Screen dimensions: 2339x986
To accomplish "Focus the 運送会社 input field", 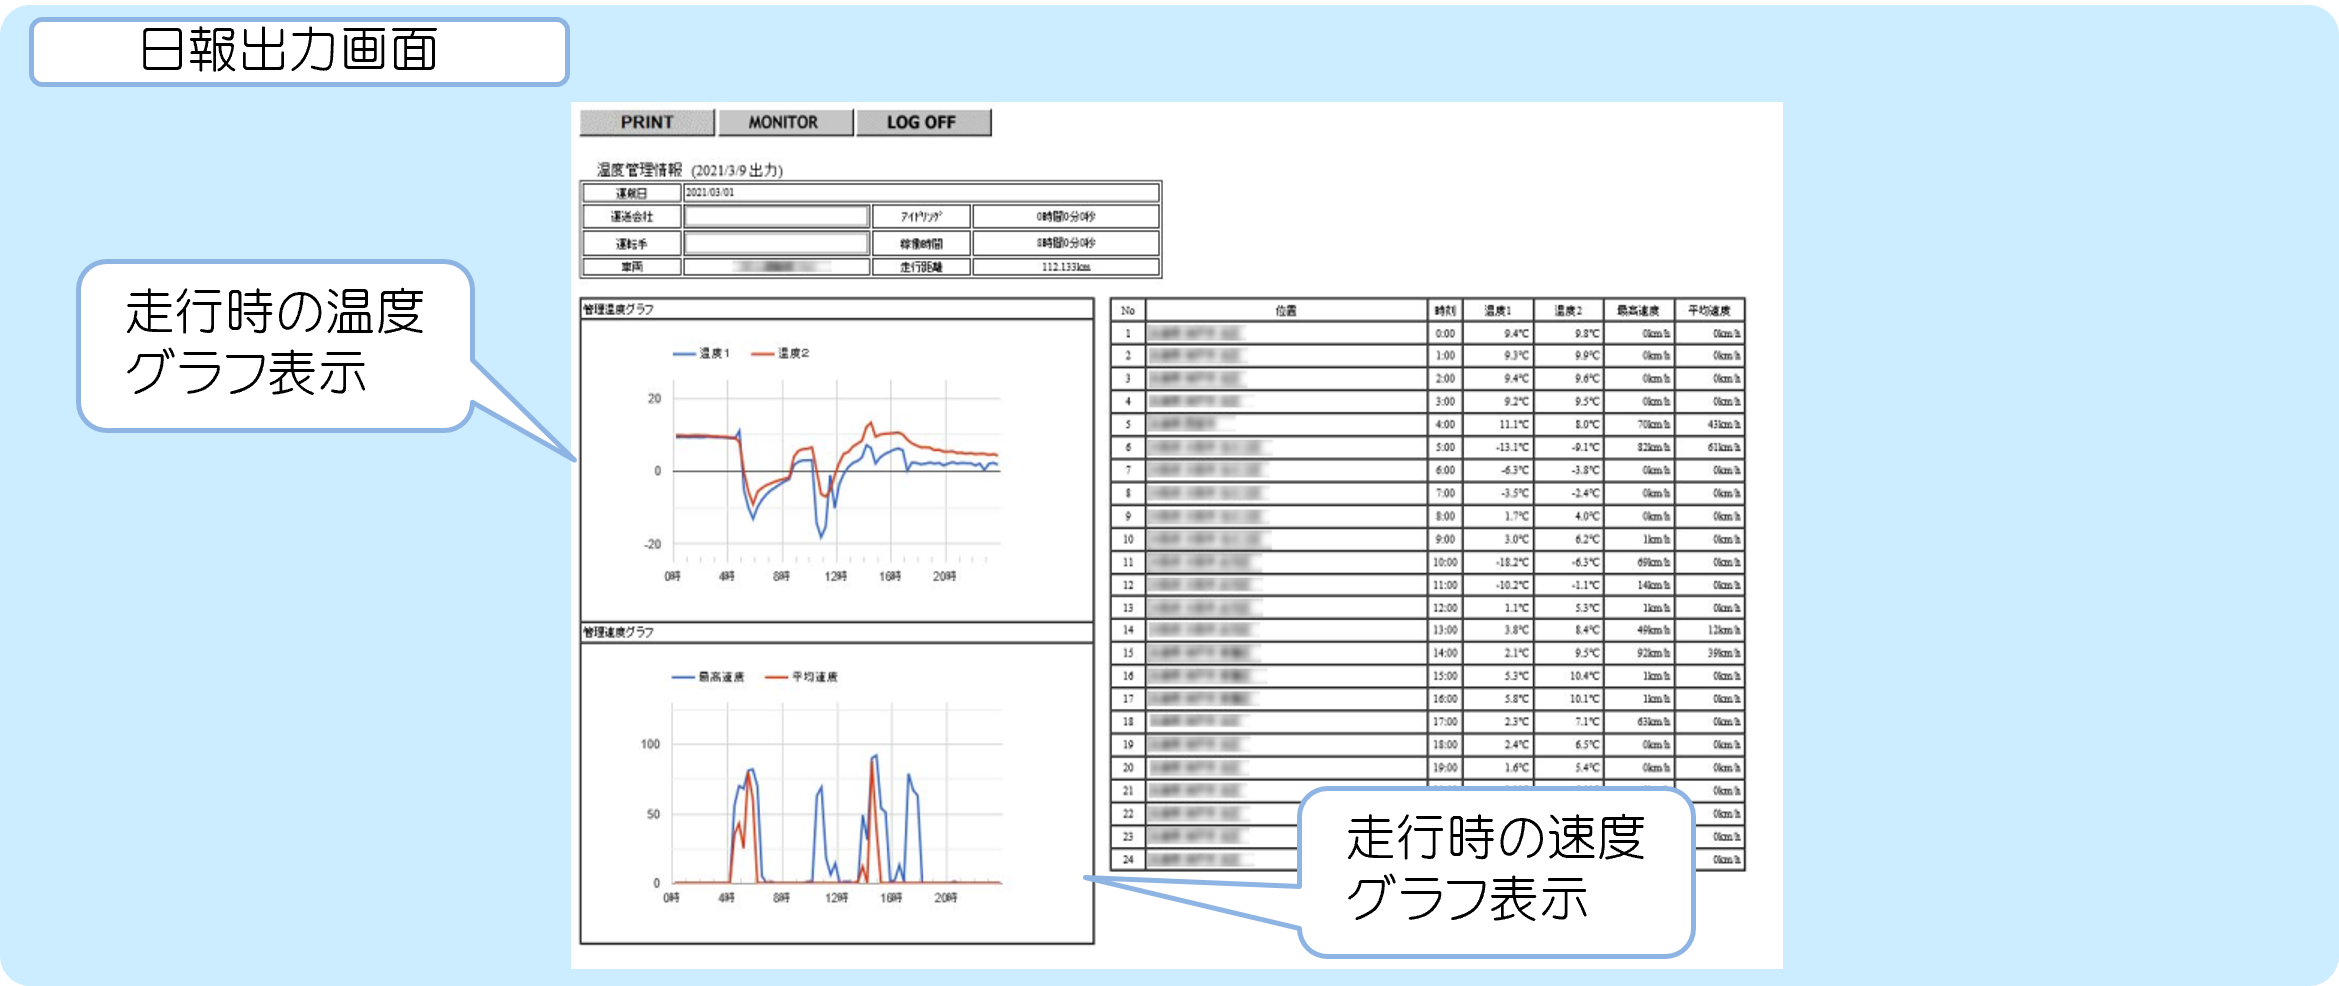I will [776, 216].
